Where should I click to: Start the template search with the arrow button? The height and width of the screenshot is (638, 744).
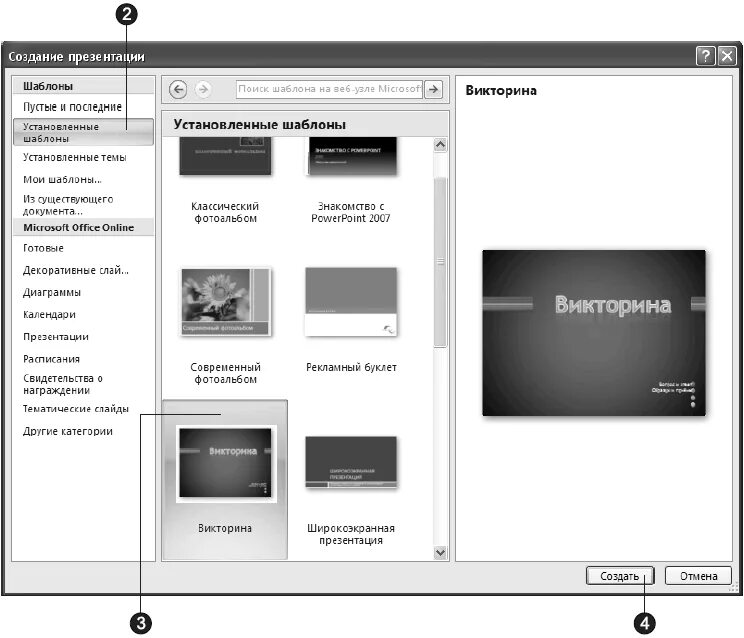click(x=434, y=89)
